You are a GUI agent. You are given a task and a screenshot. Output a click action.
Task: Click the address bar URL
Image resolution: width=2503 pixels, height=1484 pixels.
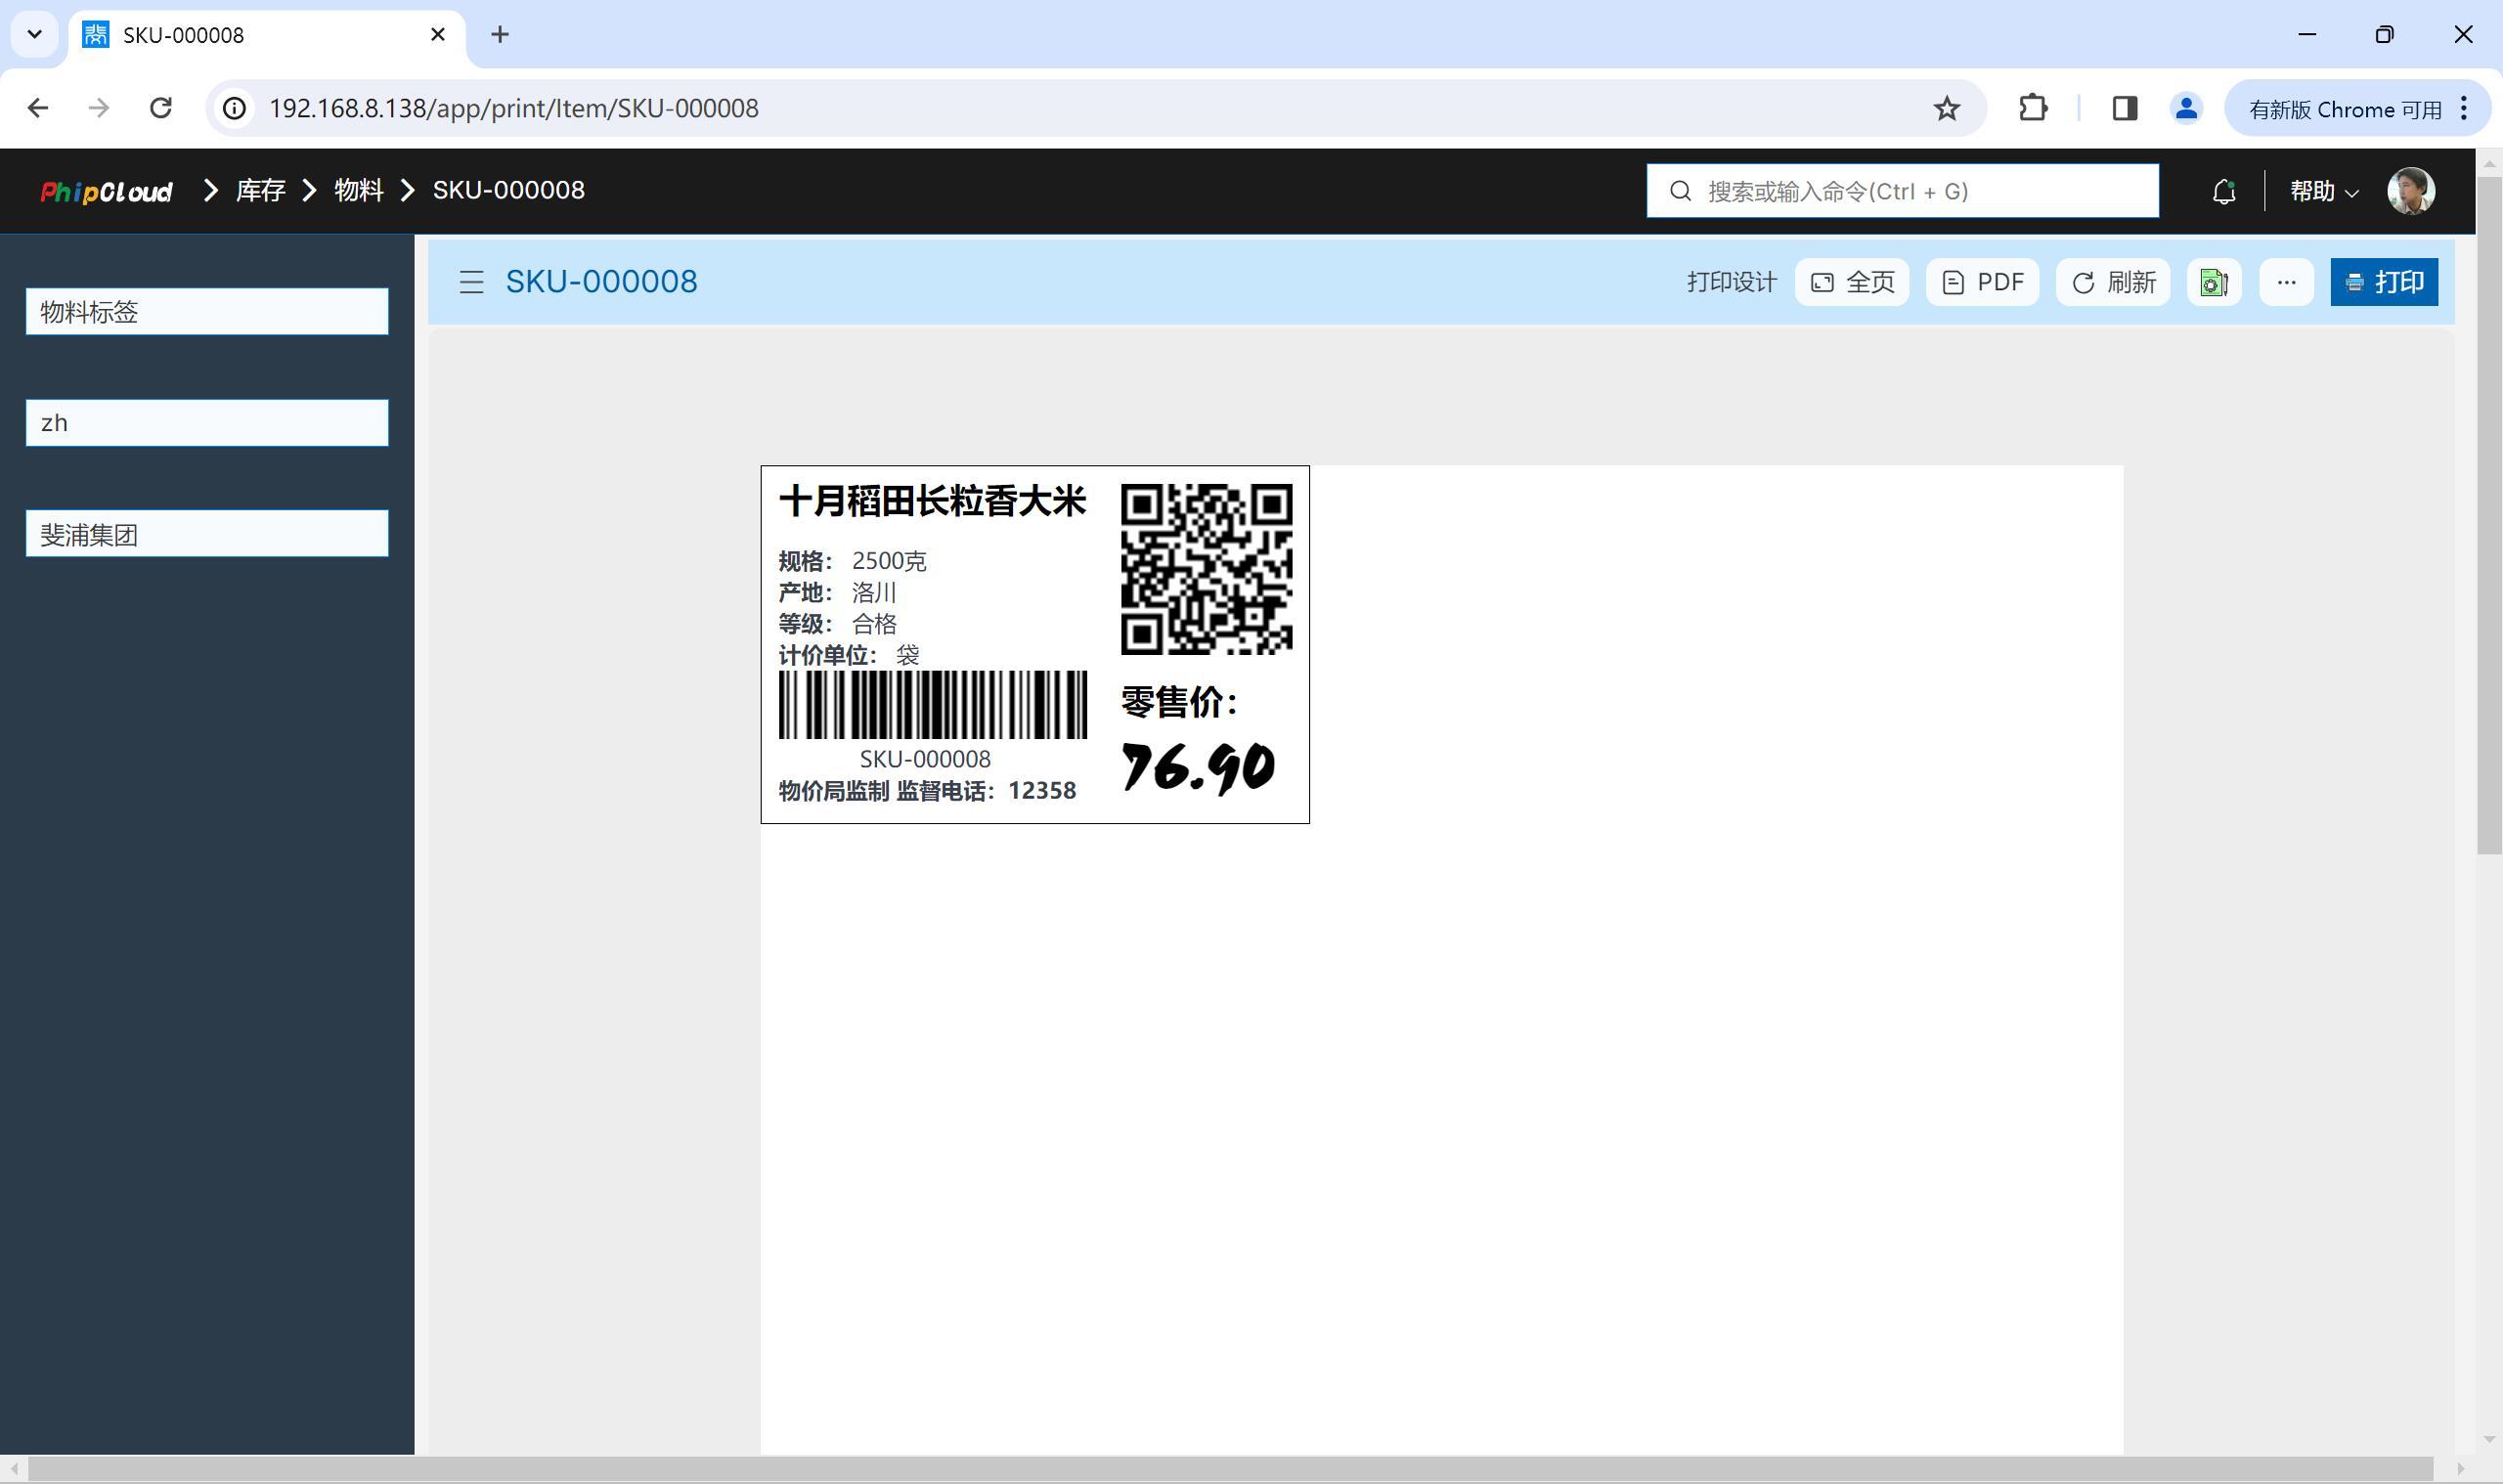(514, 108)
